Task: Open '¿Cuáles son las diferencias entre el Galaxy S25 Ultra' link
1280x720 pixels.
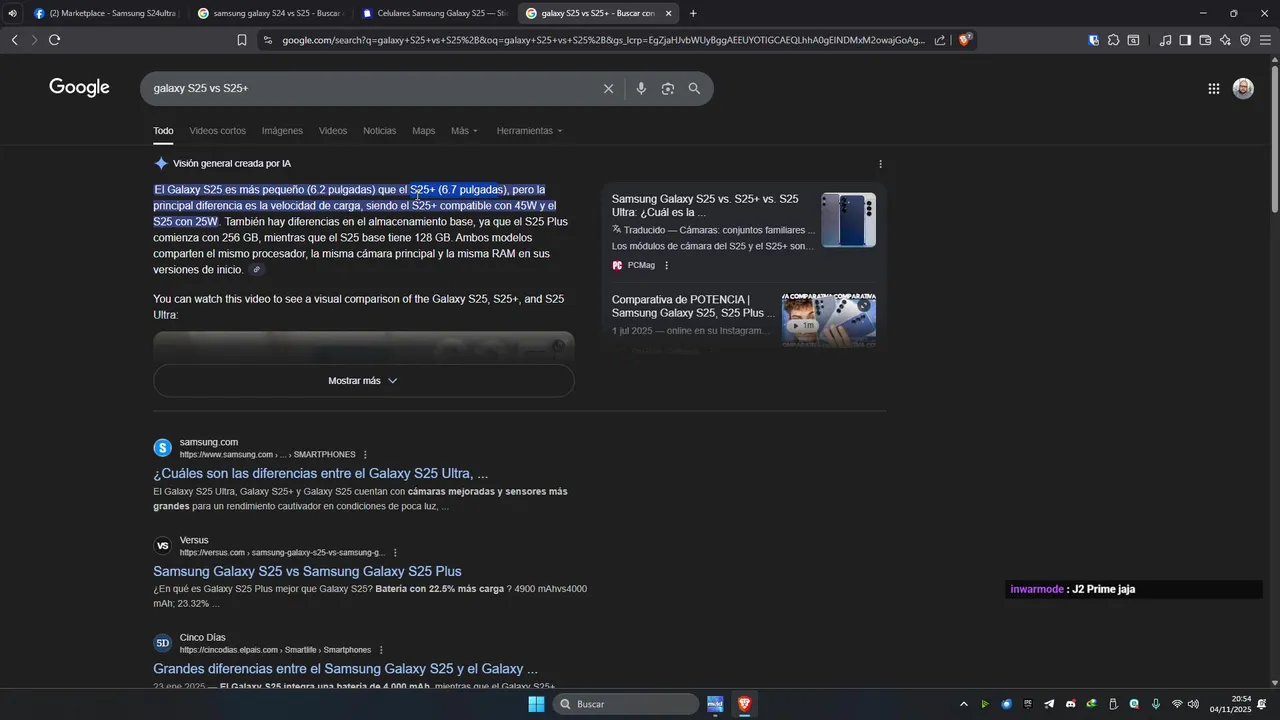Action: pyautogui.click(x=320, y=474)
